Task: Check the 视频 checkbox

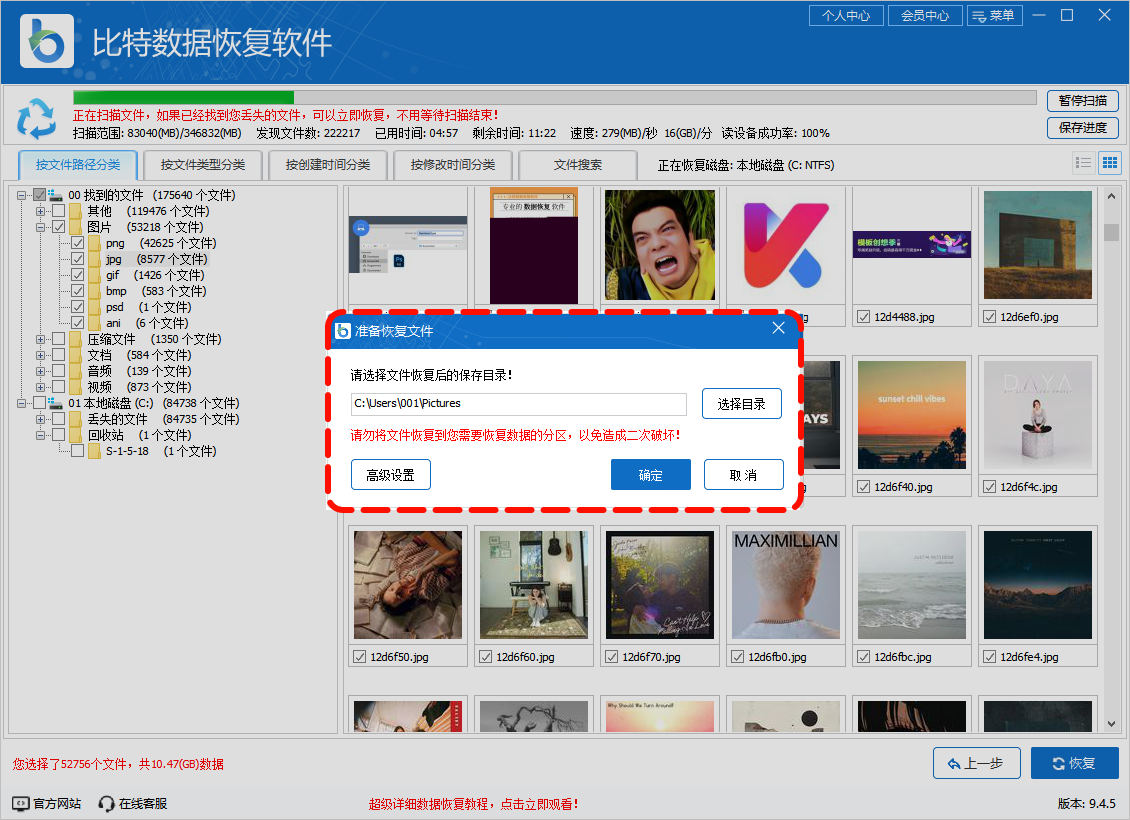Action: (x=59, y=387)
